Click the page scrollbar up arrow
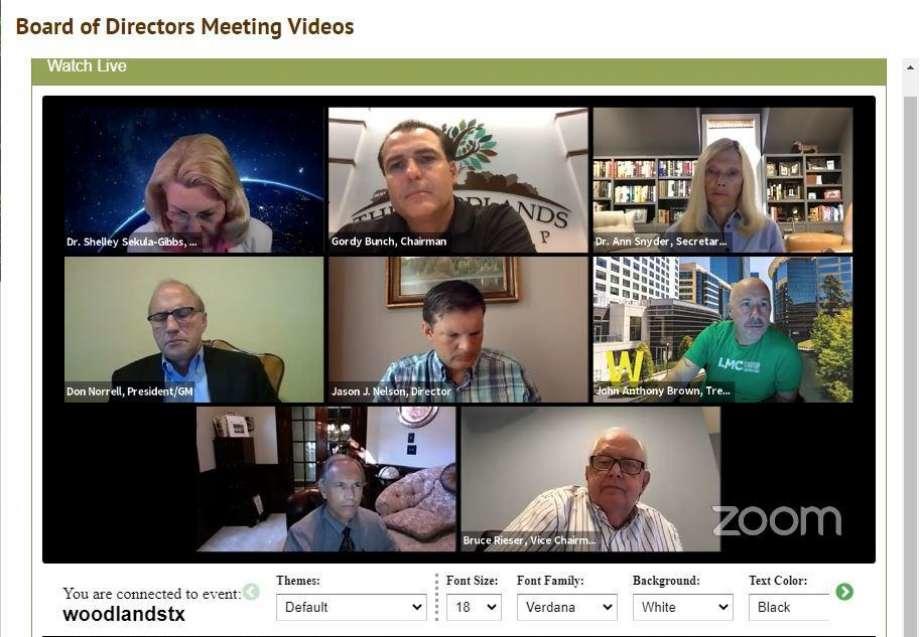The width and height of the screenshot is (920, 637). [911, 67]
